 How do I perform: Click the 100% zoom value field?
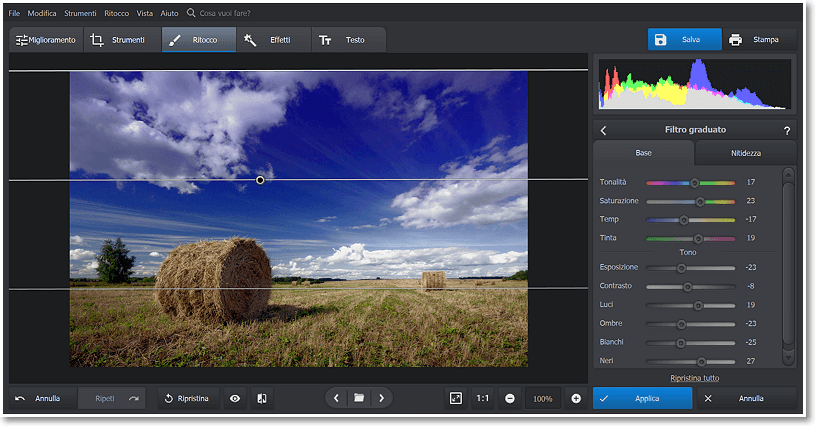(543, 398)
